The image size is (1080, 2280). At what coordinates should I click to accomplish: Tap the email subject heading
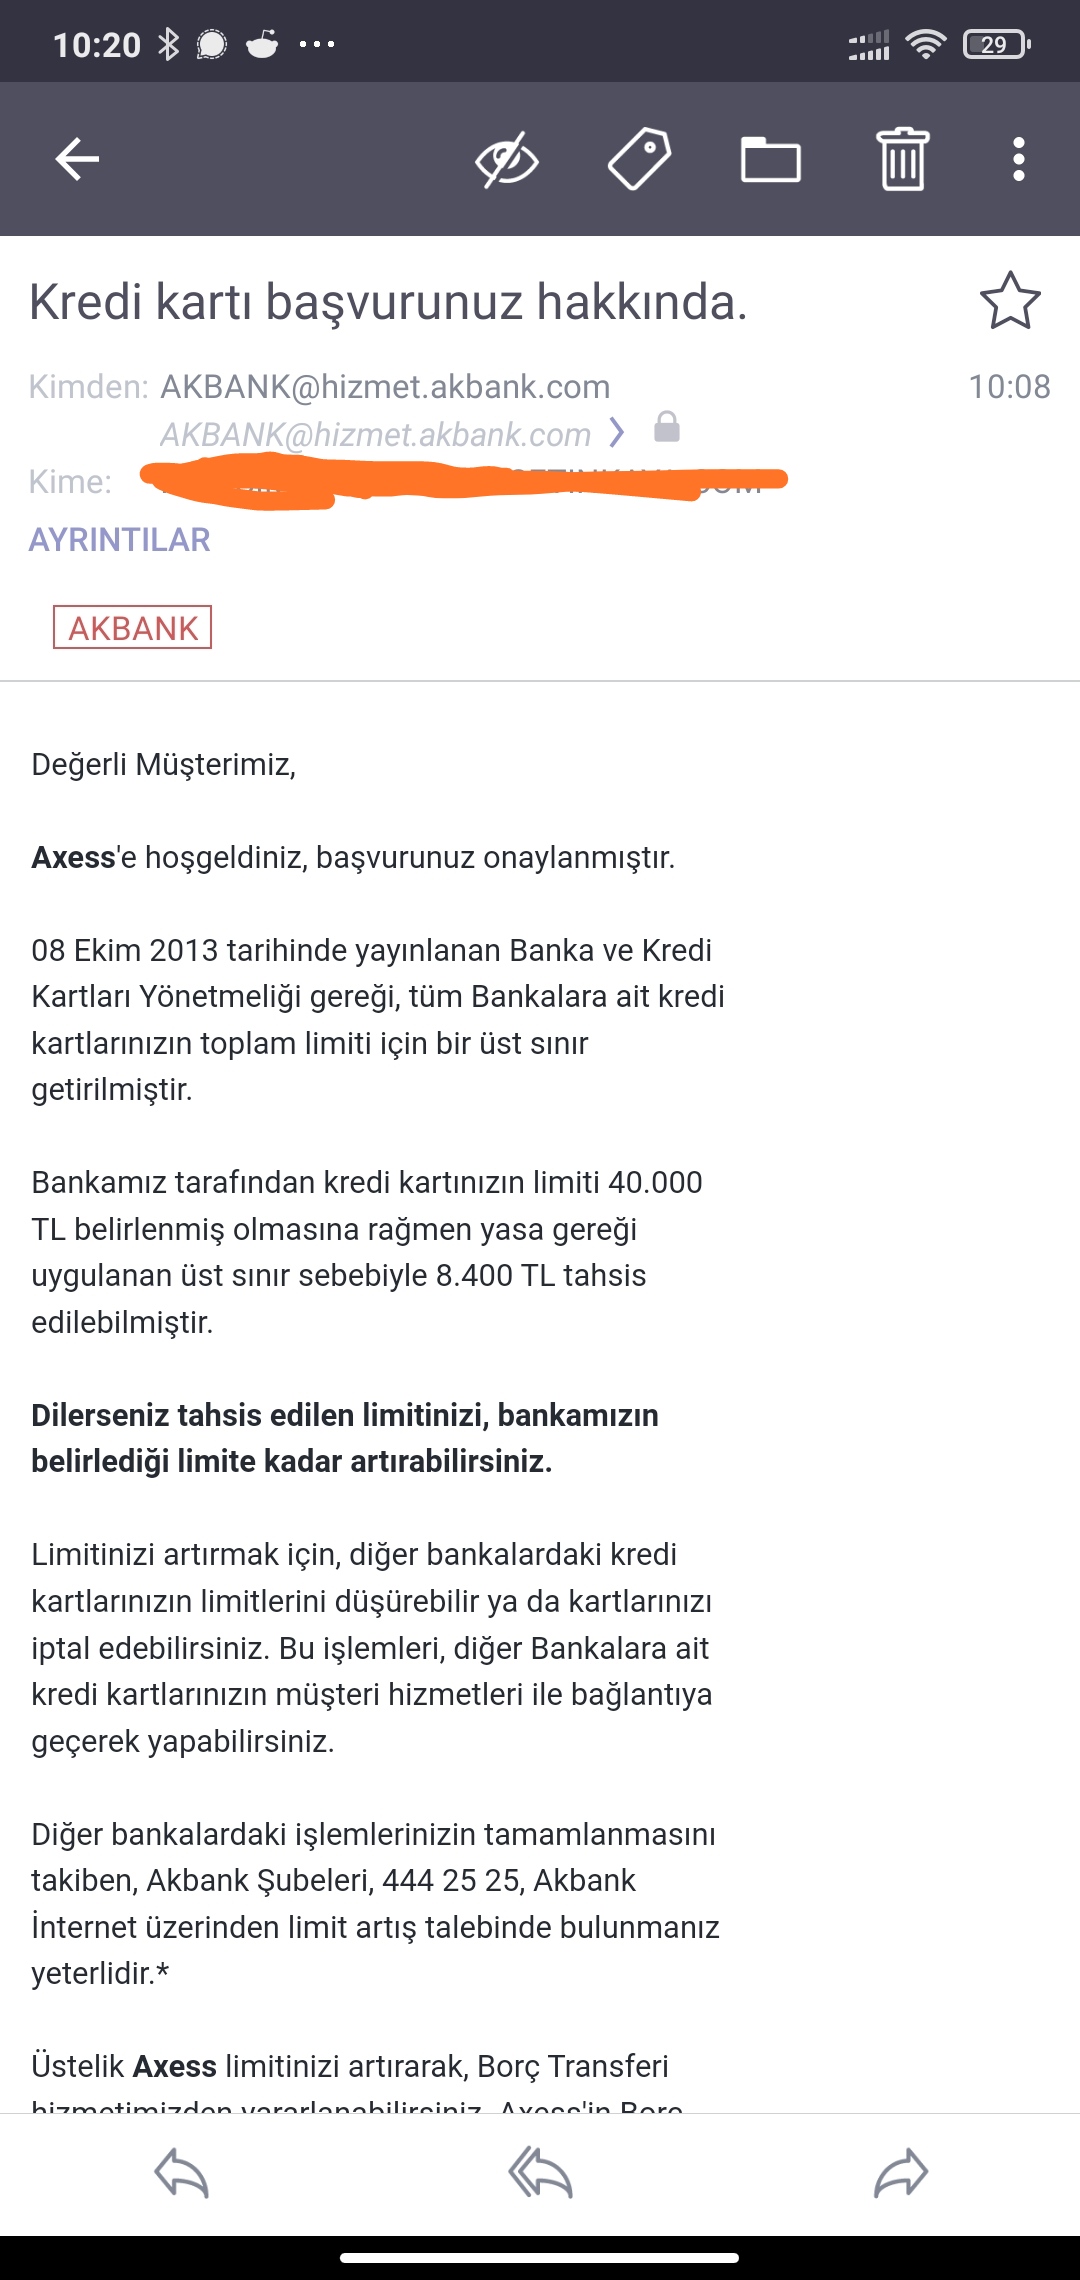(x=388, y=302)
